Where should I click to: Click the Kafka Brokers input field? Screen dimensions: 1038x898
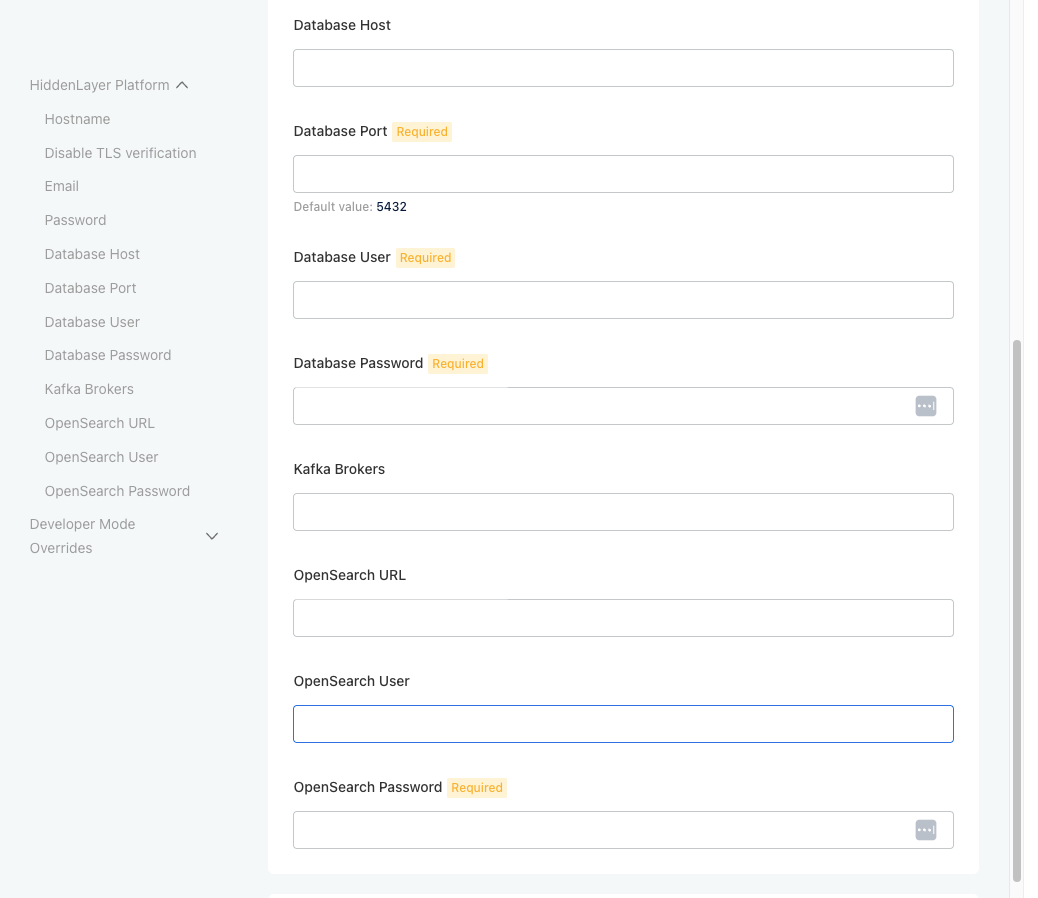click(x=622, y=512)
